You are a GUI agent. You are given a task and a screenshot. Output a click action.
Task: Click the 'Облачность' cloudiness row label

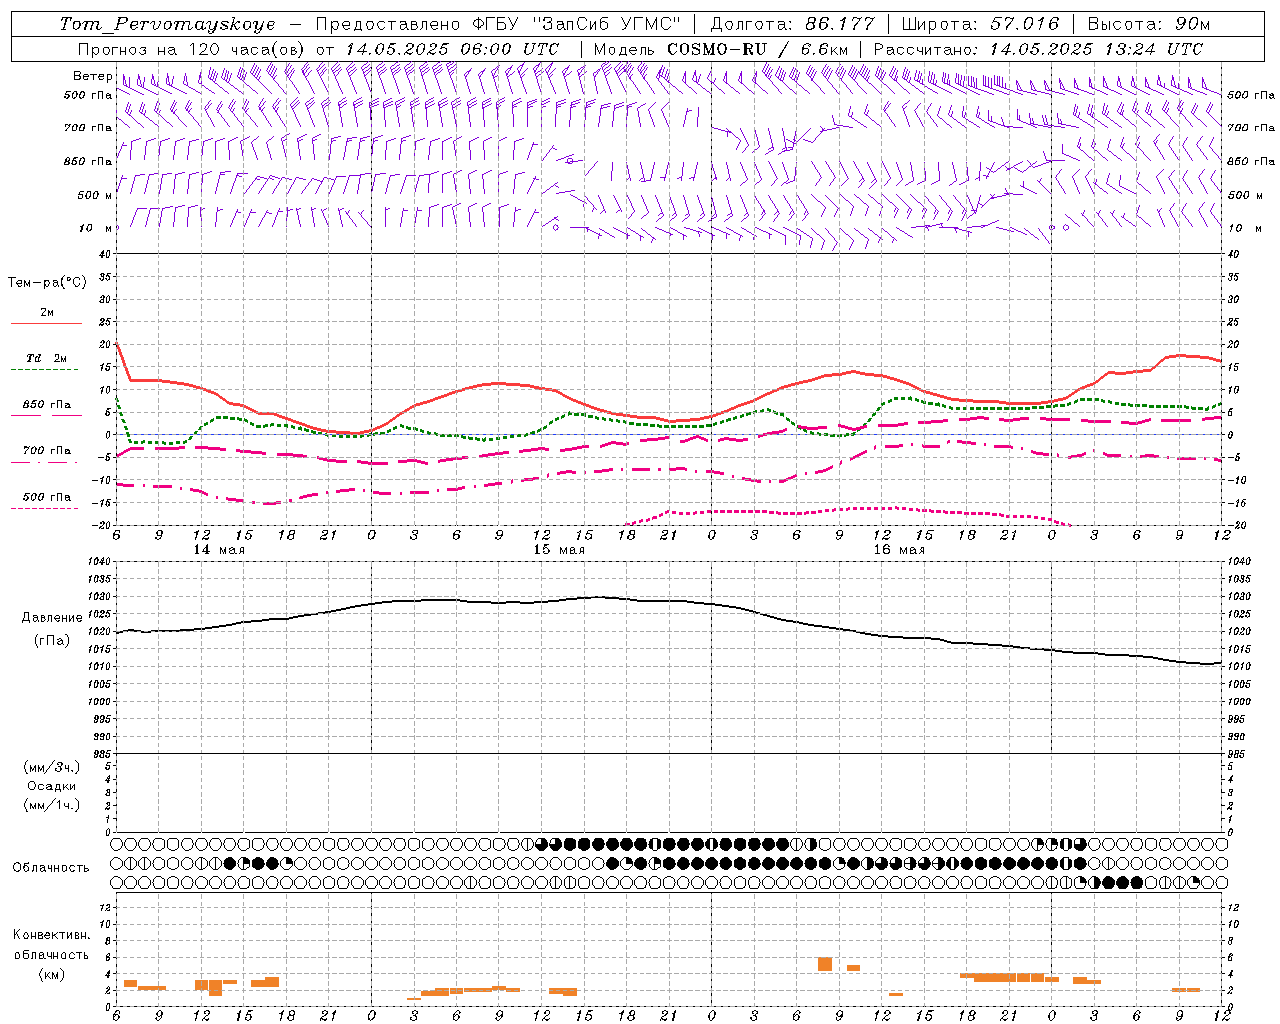point(51,867)
